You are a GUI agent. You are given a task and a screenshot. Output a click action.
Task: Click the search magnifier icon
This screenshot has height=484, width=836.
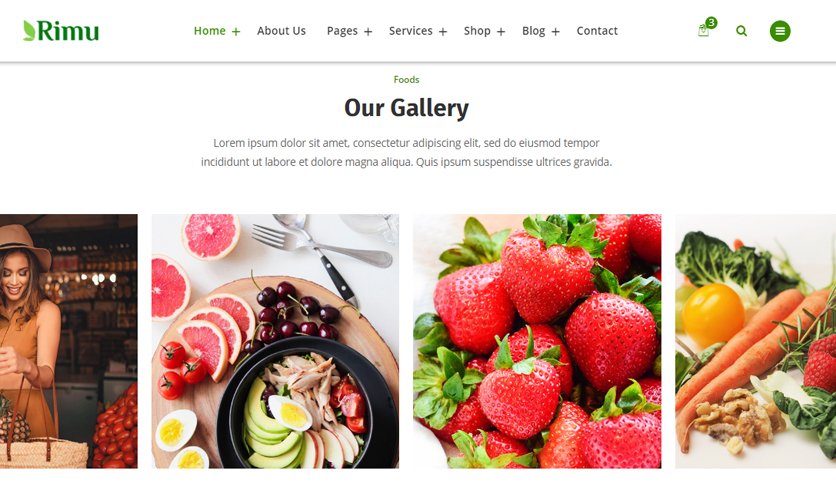pos(741,31)
